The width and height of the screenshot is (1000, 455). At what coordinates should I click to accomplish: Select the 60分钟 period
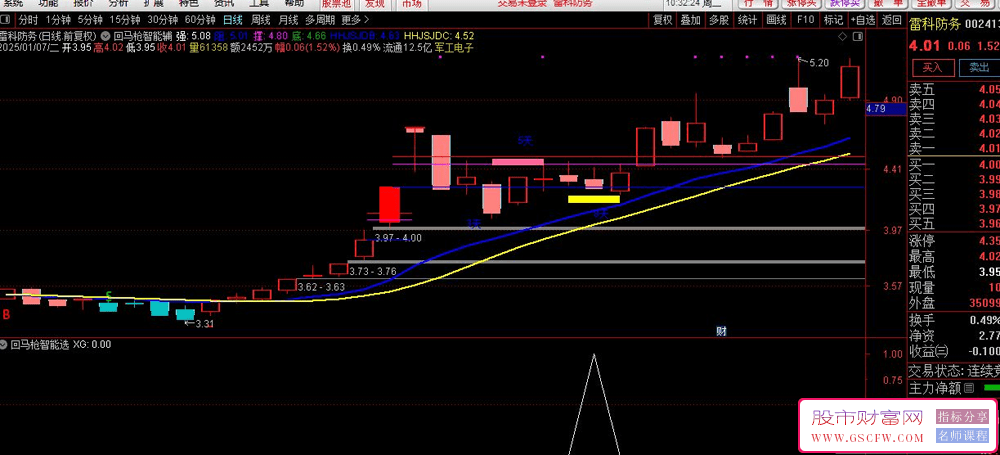(200, 20)
